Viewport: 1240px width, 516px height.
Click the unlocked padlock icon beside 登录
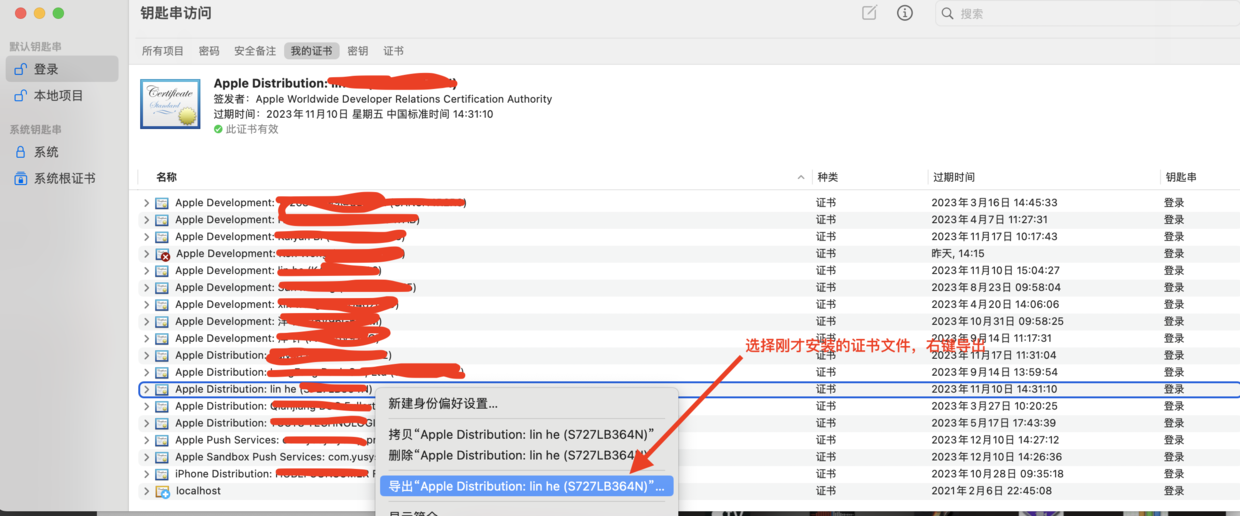pos(20,69)
